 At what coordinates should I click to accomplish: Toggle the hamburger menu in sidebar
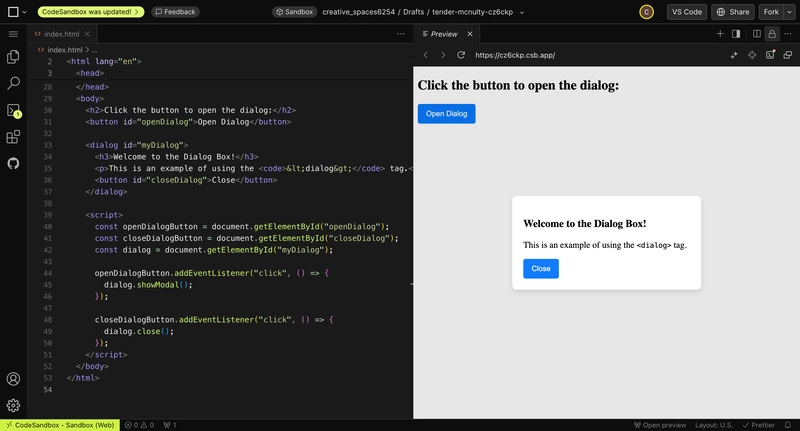click(14, 34)
